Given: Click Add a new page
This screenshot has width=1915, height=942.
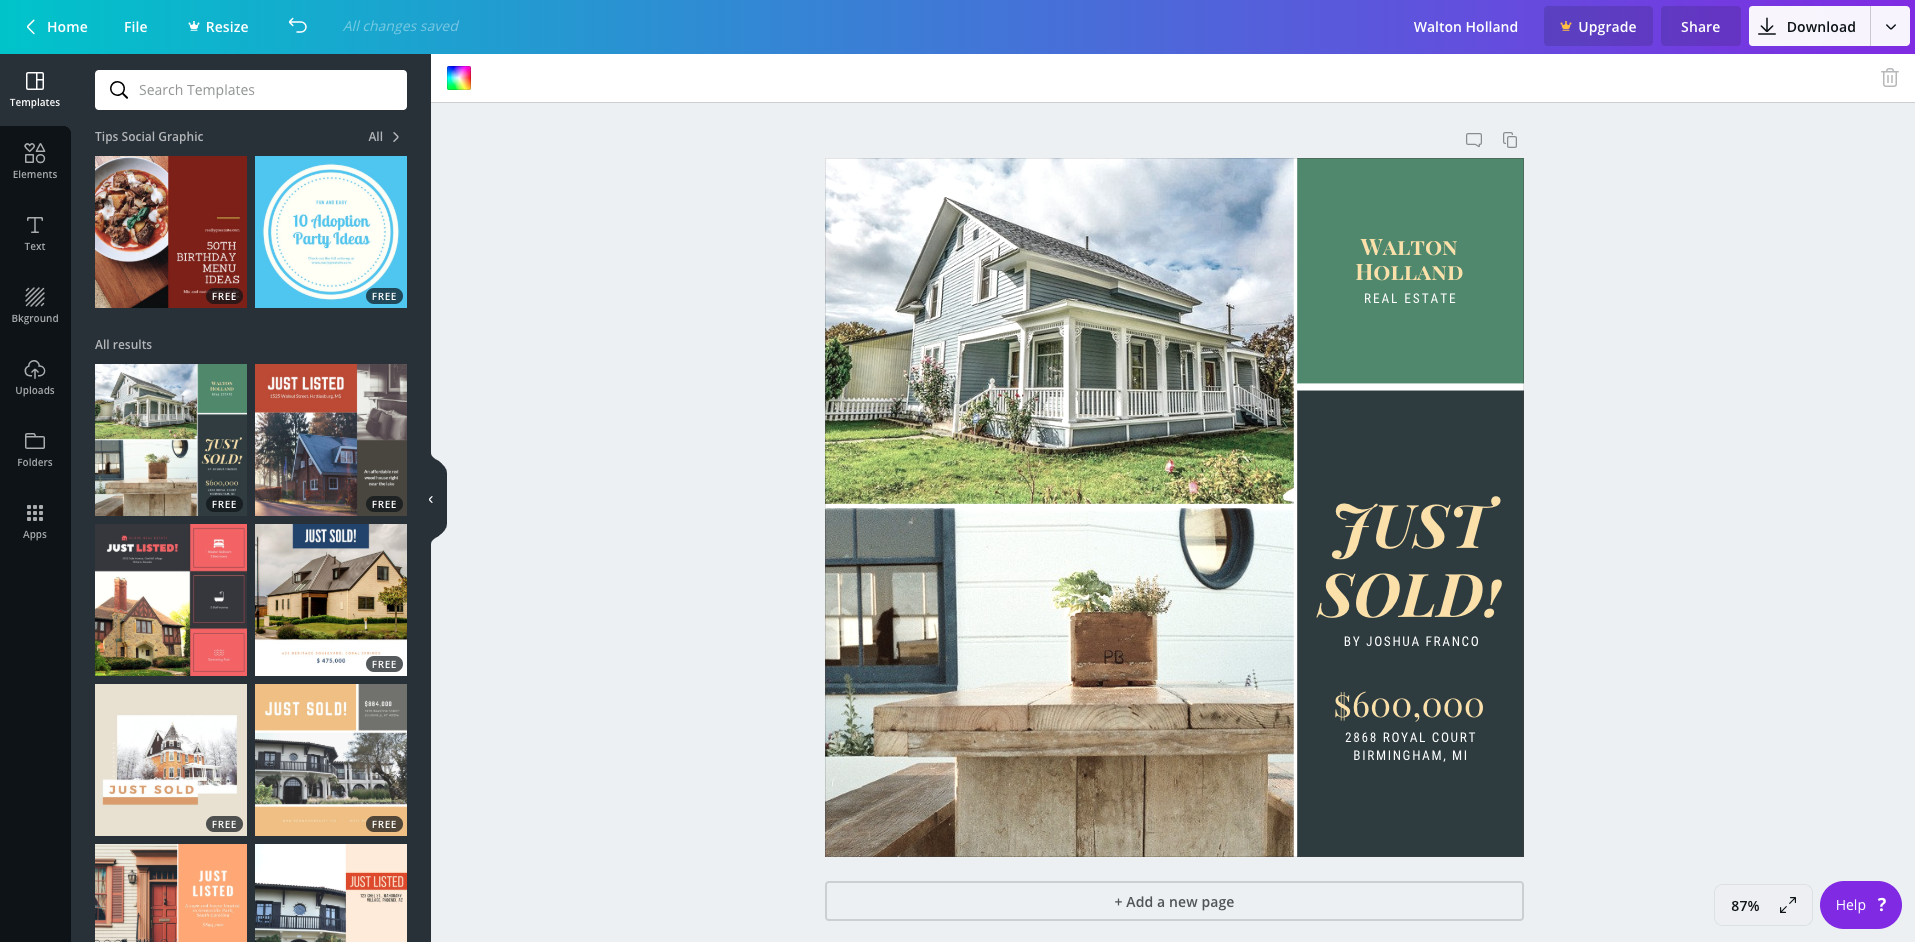Looking at the screenshot, I should point(1174,901).
